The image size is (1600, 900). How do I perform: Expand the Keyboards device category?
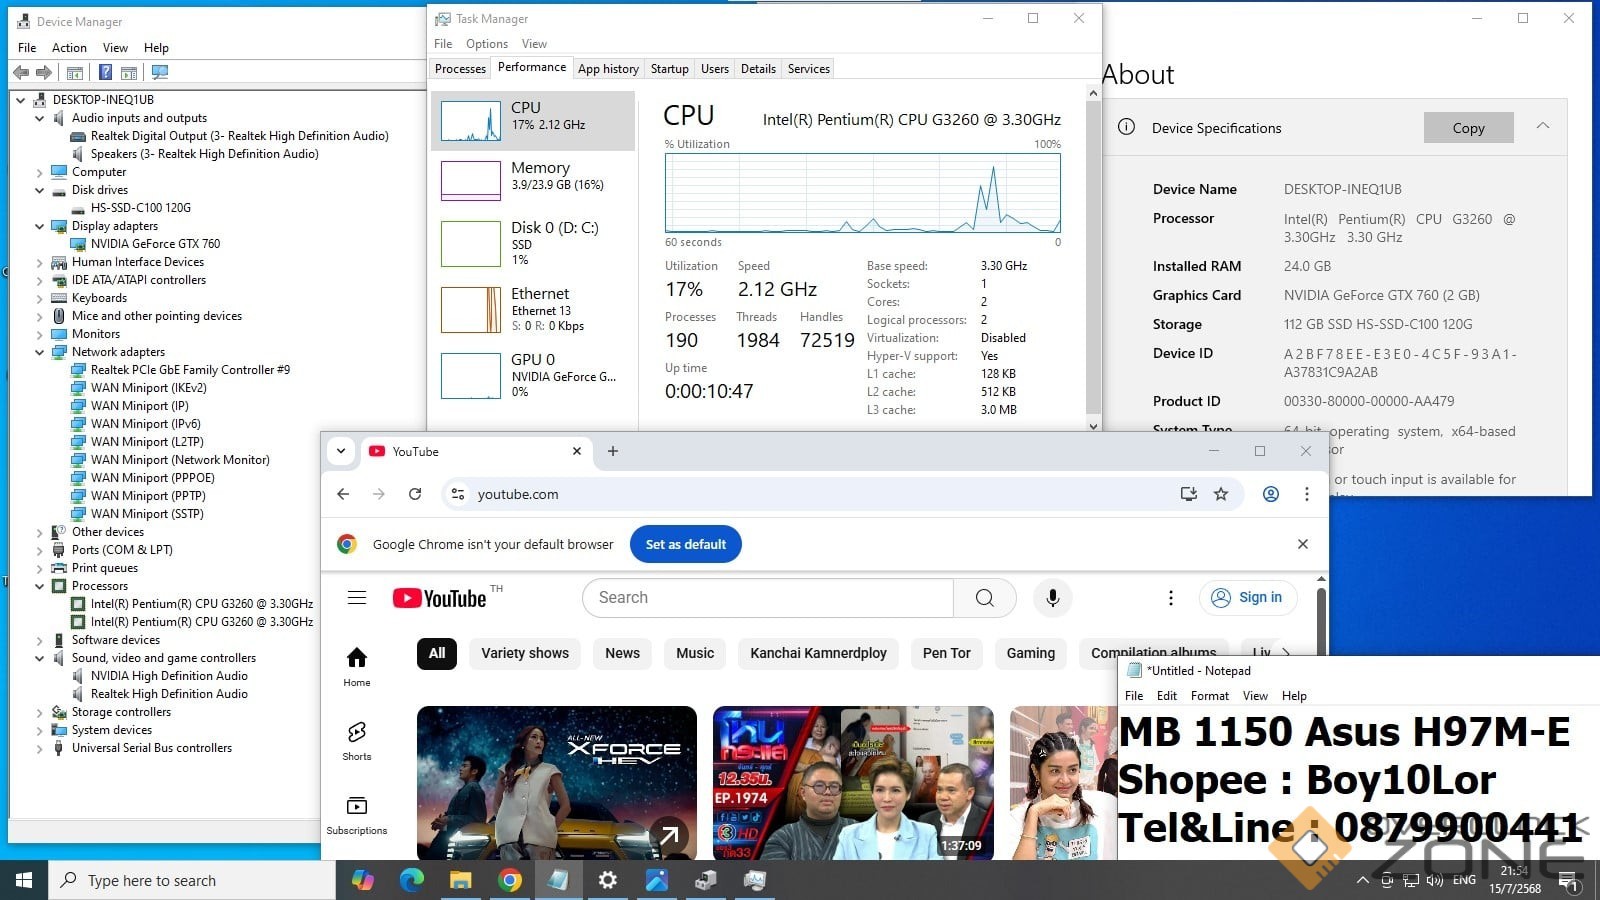coord(40,298)
